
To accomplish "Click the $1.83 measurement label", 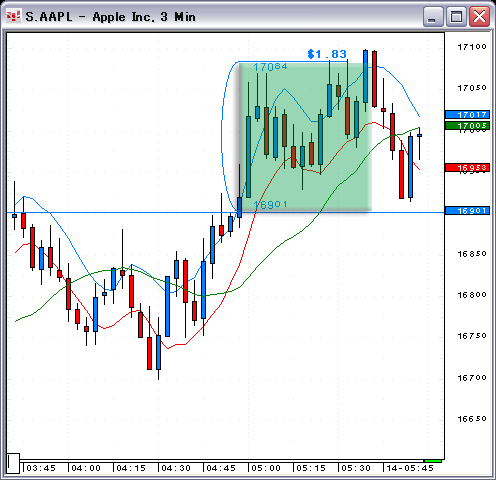I will (327, 54).
